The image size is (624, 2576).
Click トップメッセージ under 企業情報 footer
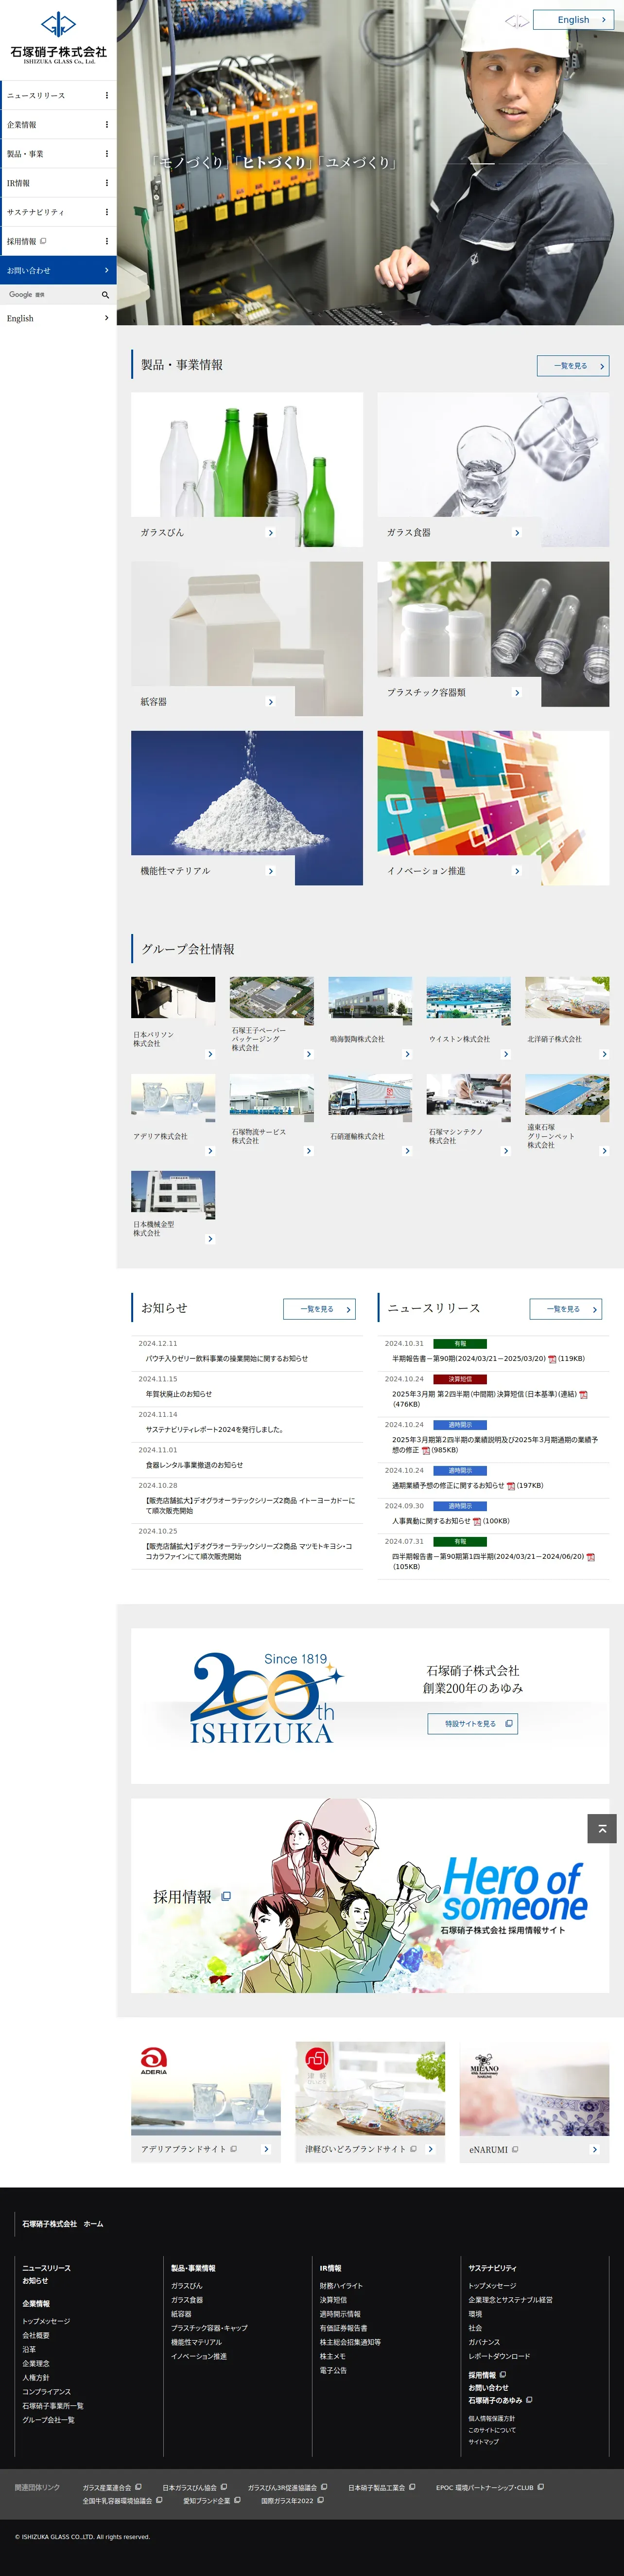pyautogui.click(x=46, y=2321)
